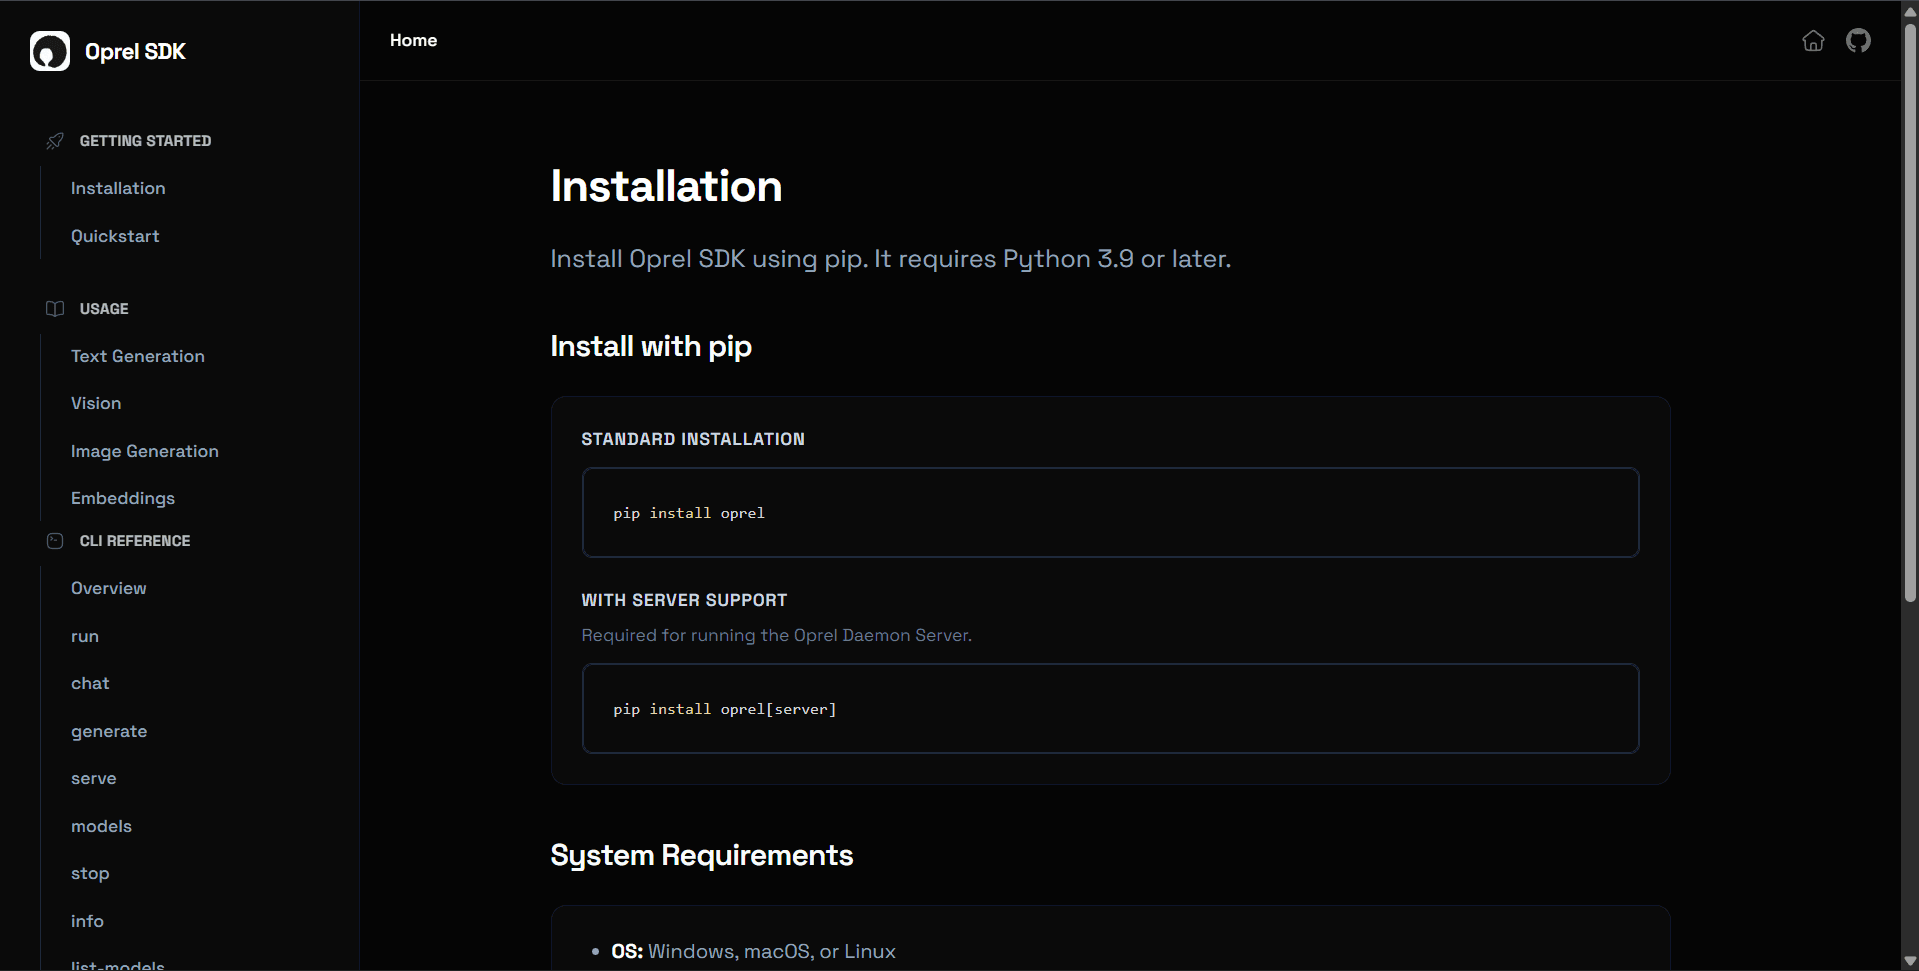This screenshot has width=1919, height=971.
Task: Select Home in the top navigation
Action: coord(413,40)
